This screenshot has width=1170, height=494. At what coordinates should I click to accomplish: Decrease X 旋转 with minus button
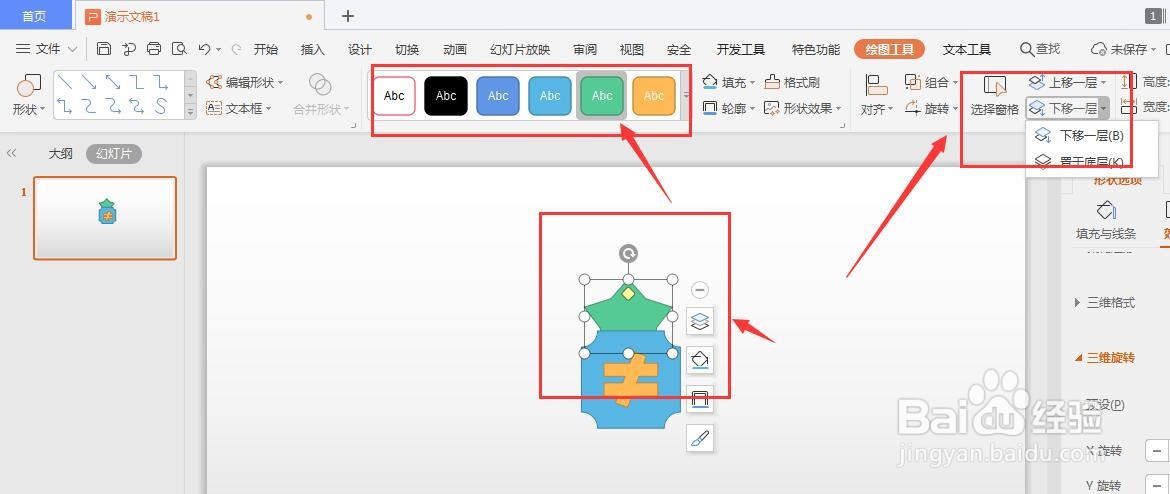point(1157,451)
